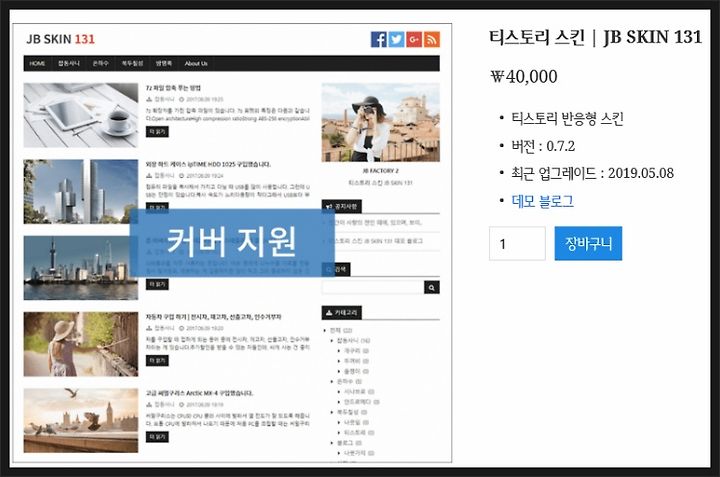Click 더 읽기 under the 자동차 구입 post
This screenshot has height=477, width=720.
click(157, 361)
